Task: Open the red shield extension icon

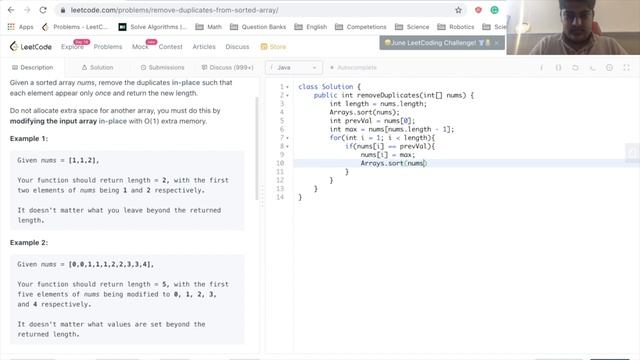Action: coord(478,10)
